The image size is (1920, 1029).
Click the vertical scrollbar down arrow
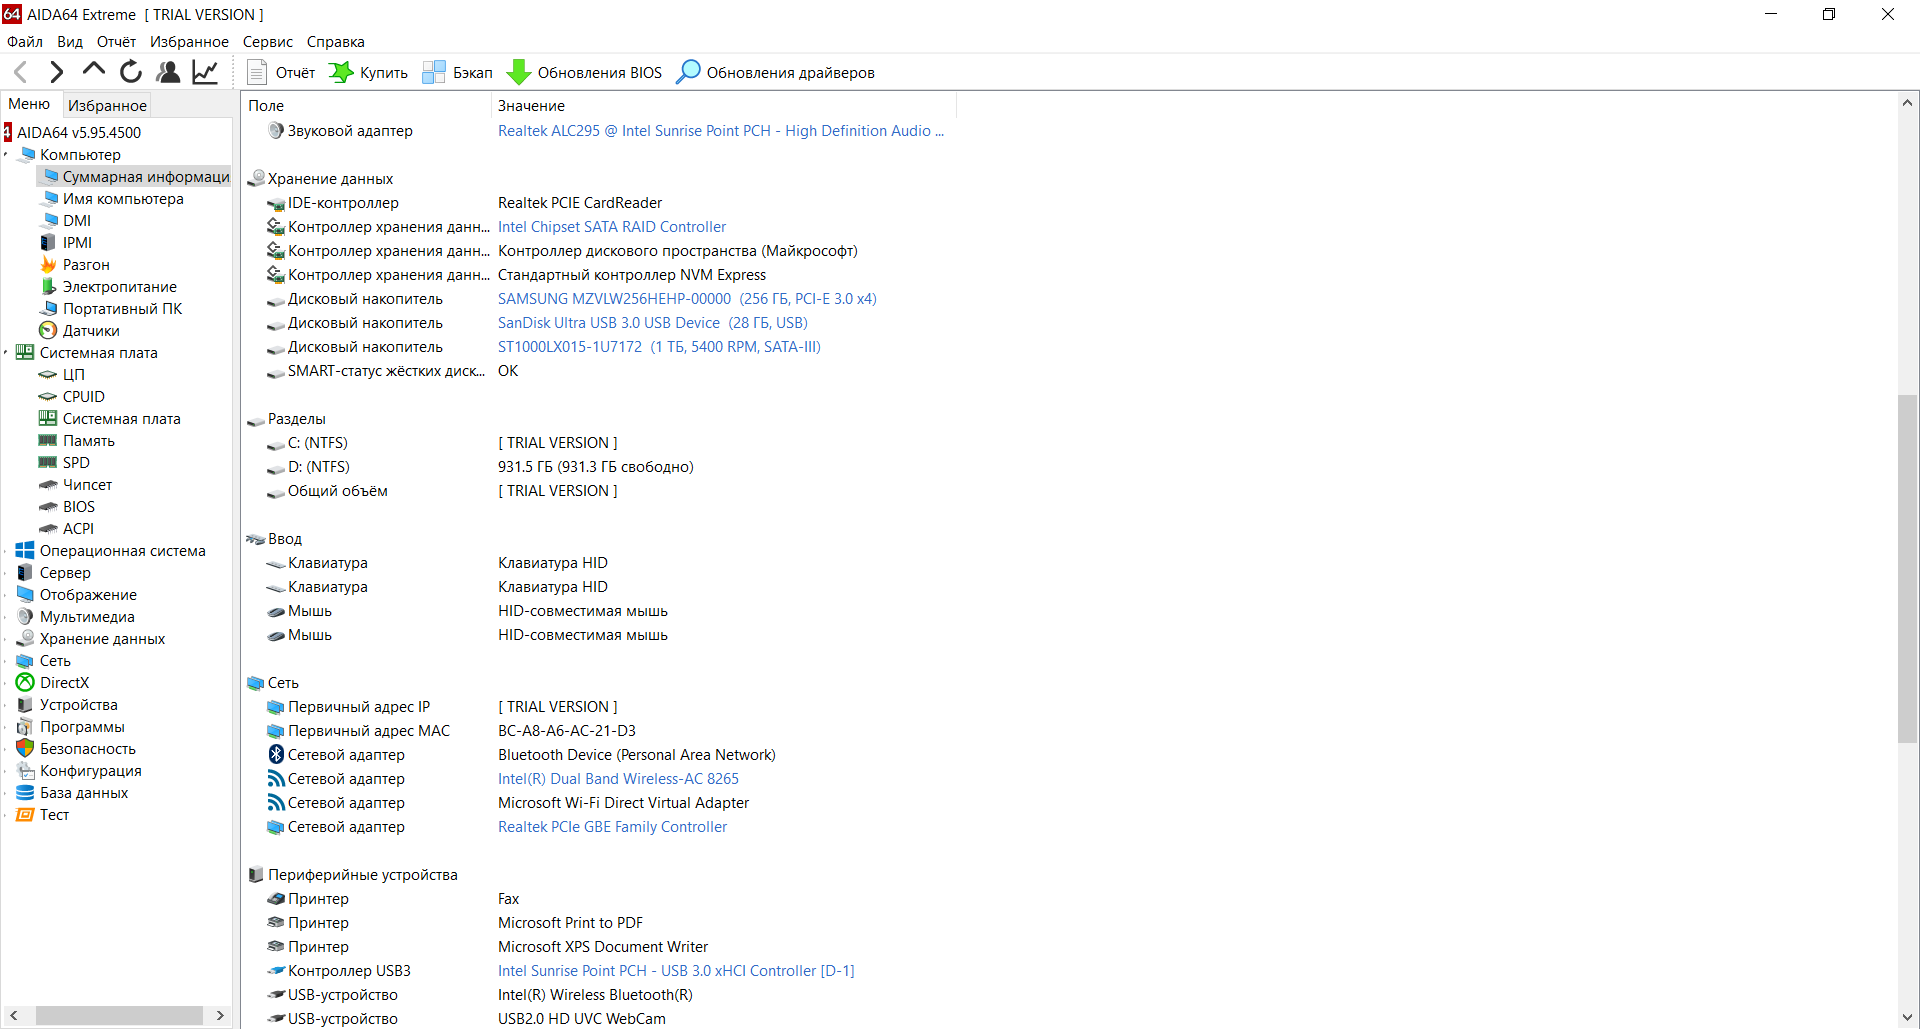click(x=1907, y=1017)
